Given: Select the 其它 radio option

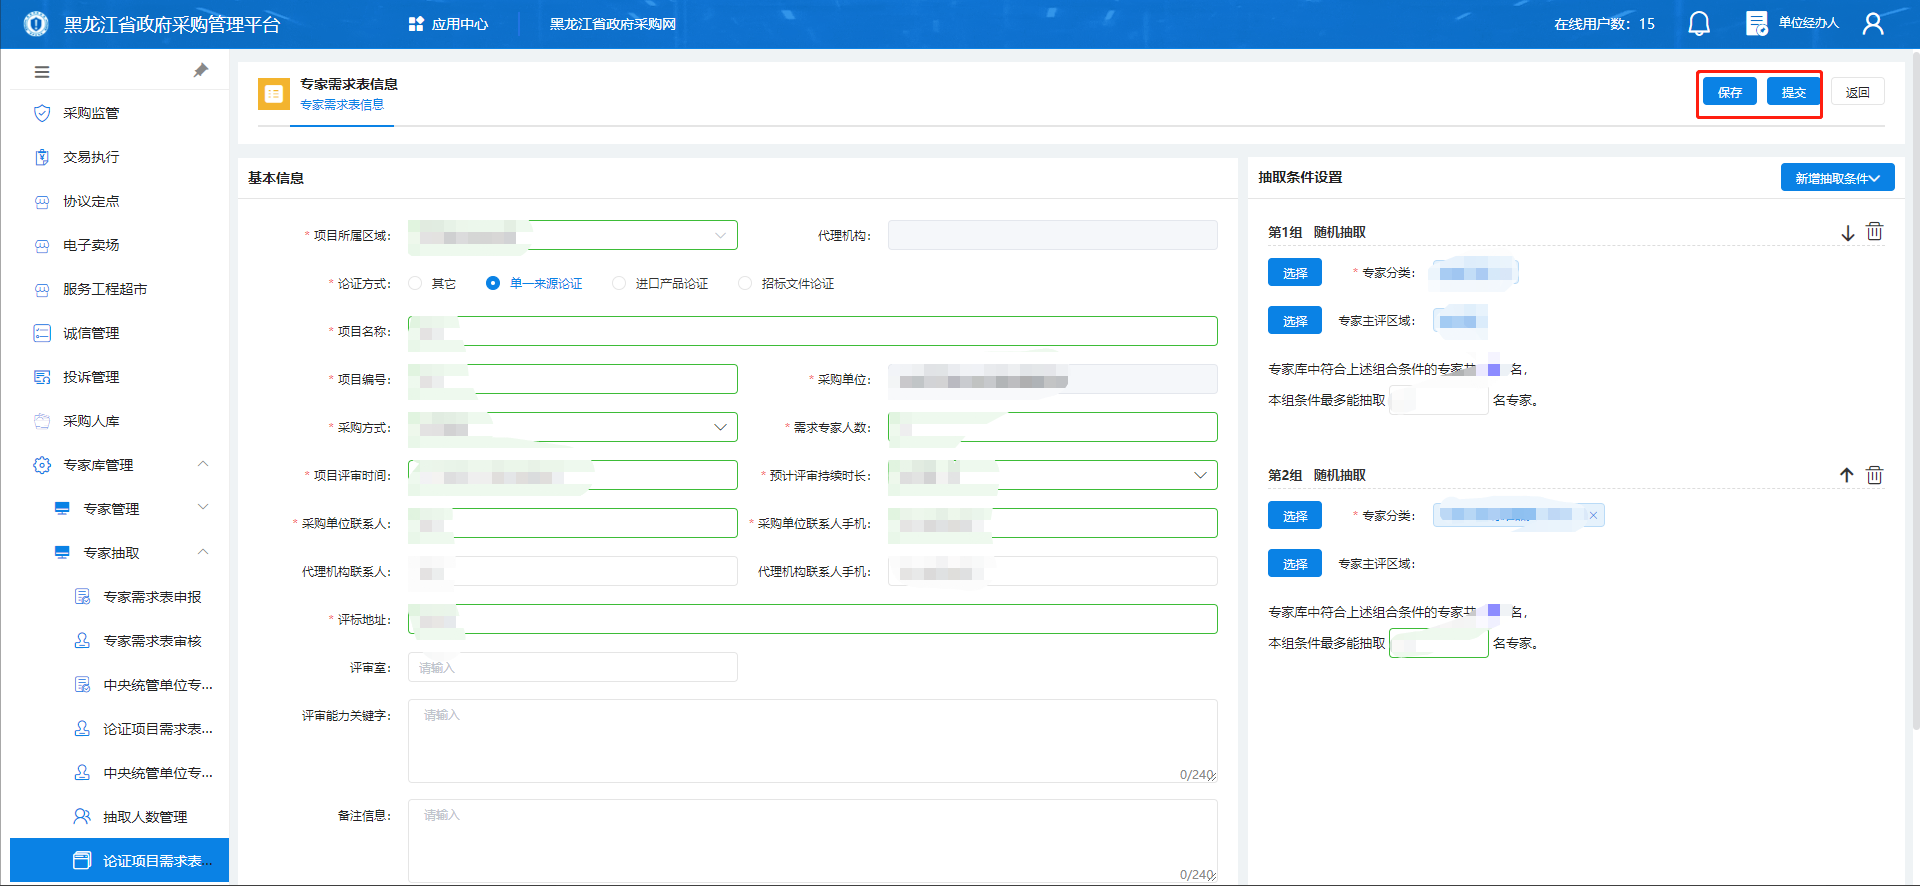Looking at the screenshot, I should tap(415, 283).
